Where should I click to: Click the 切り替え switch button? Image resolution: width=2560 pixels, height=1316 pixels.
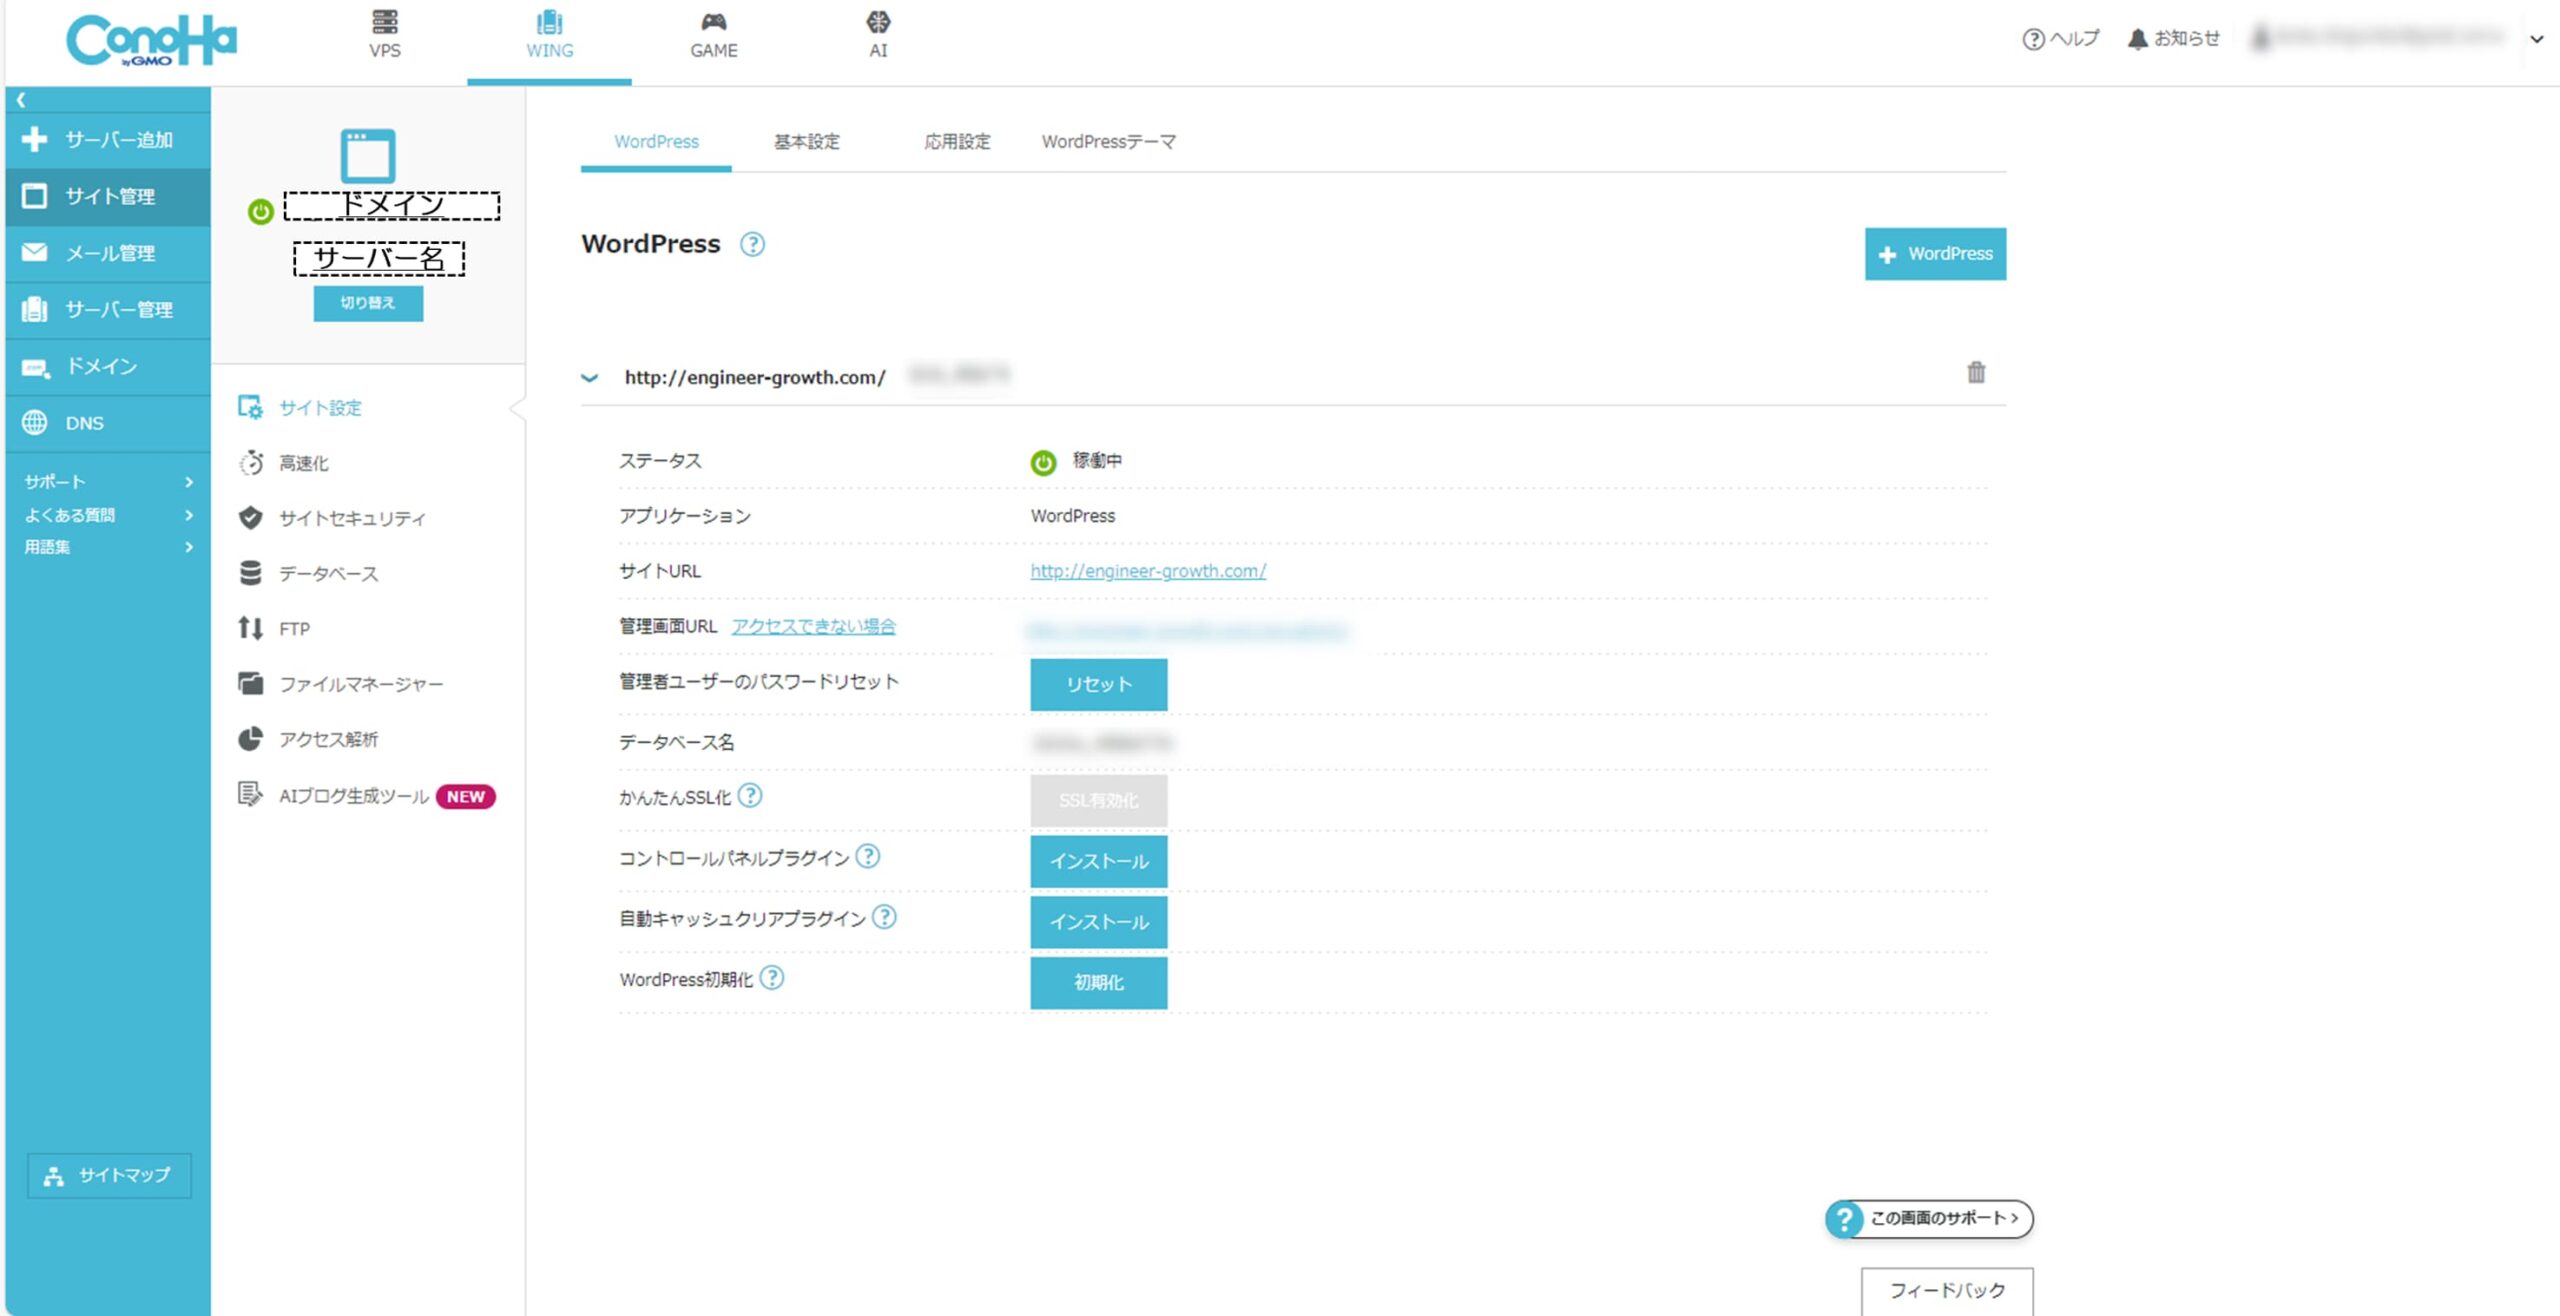point(368,303)
